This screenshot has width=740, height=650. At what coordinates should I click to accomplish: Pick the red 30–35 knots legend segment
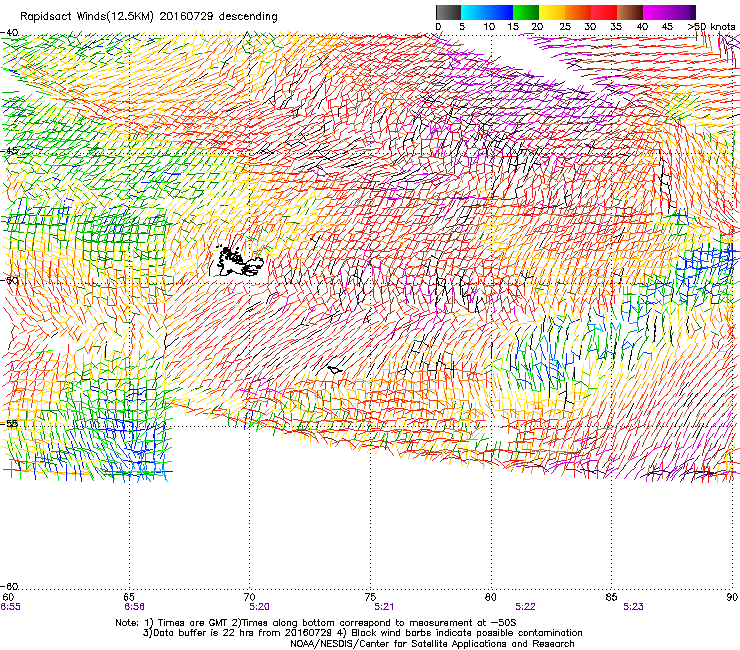click(604, 12)
